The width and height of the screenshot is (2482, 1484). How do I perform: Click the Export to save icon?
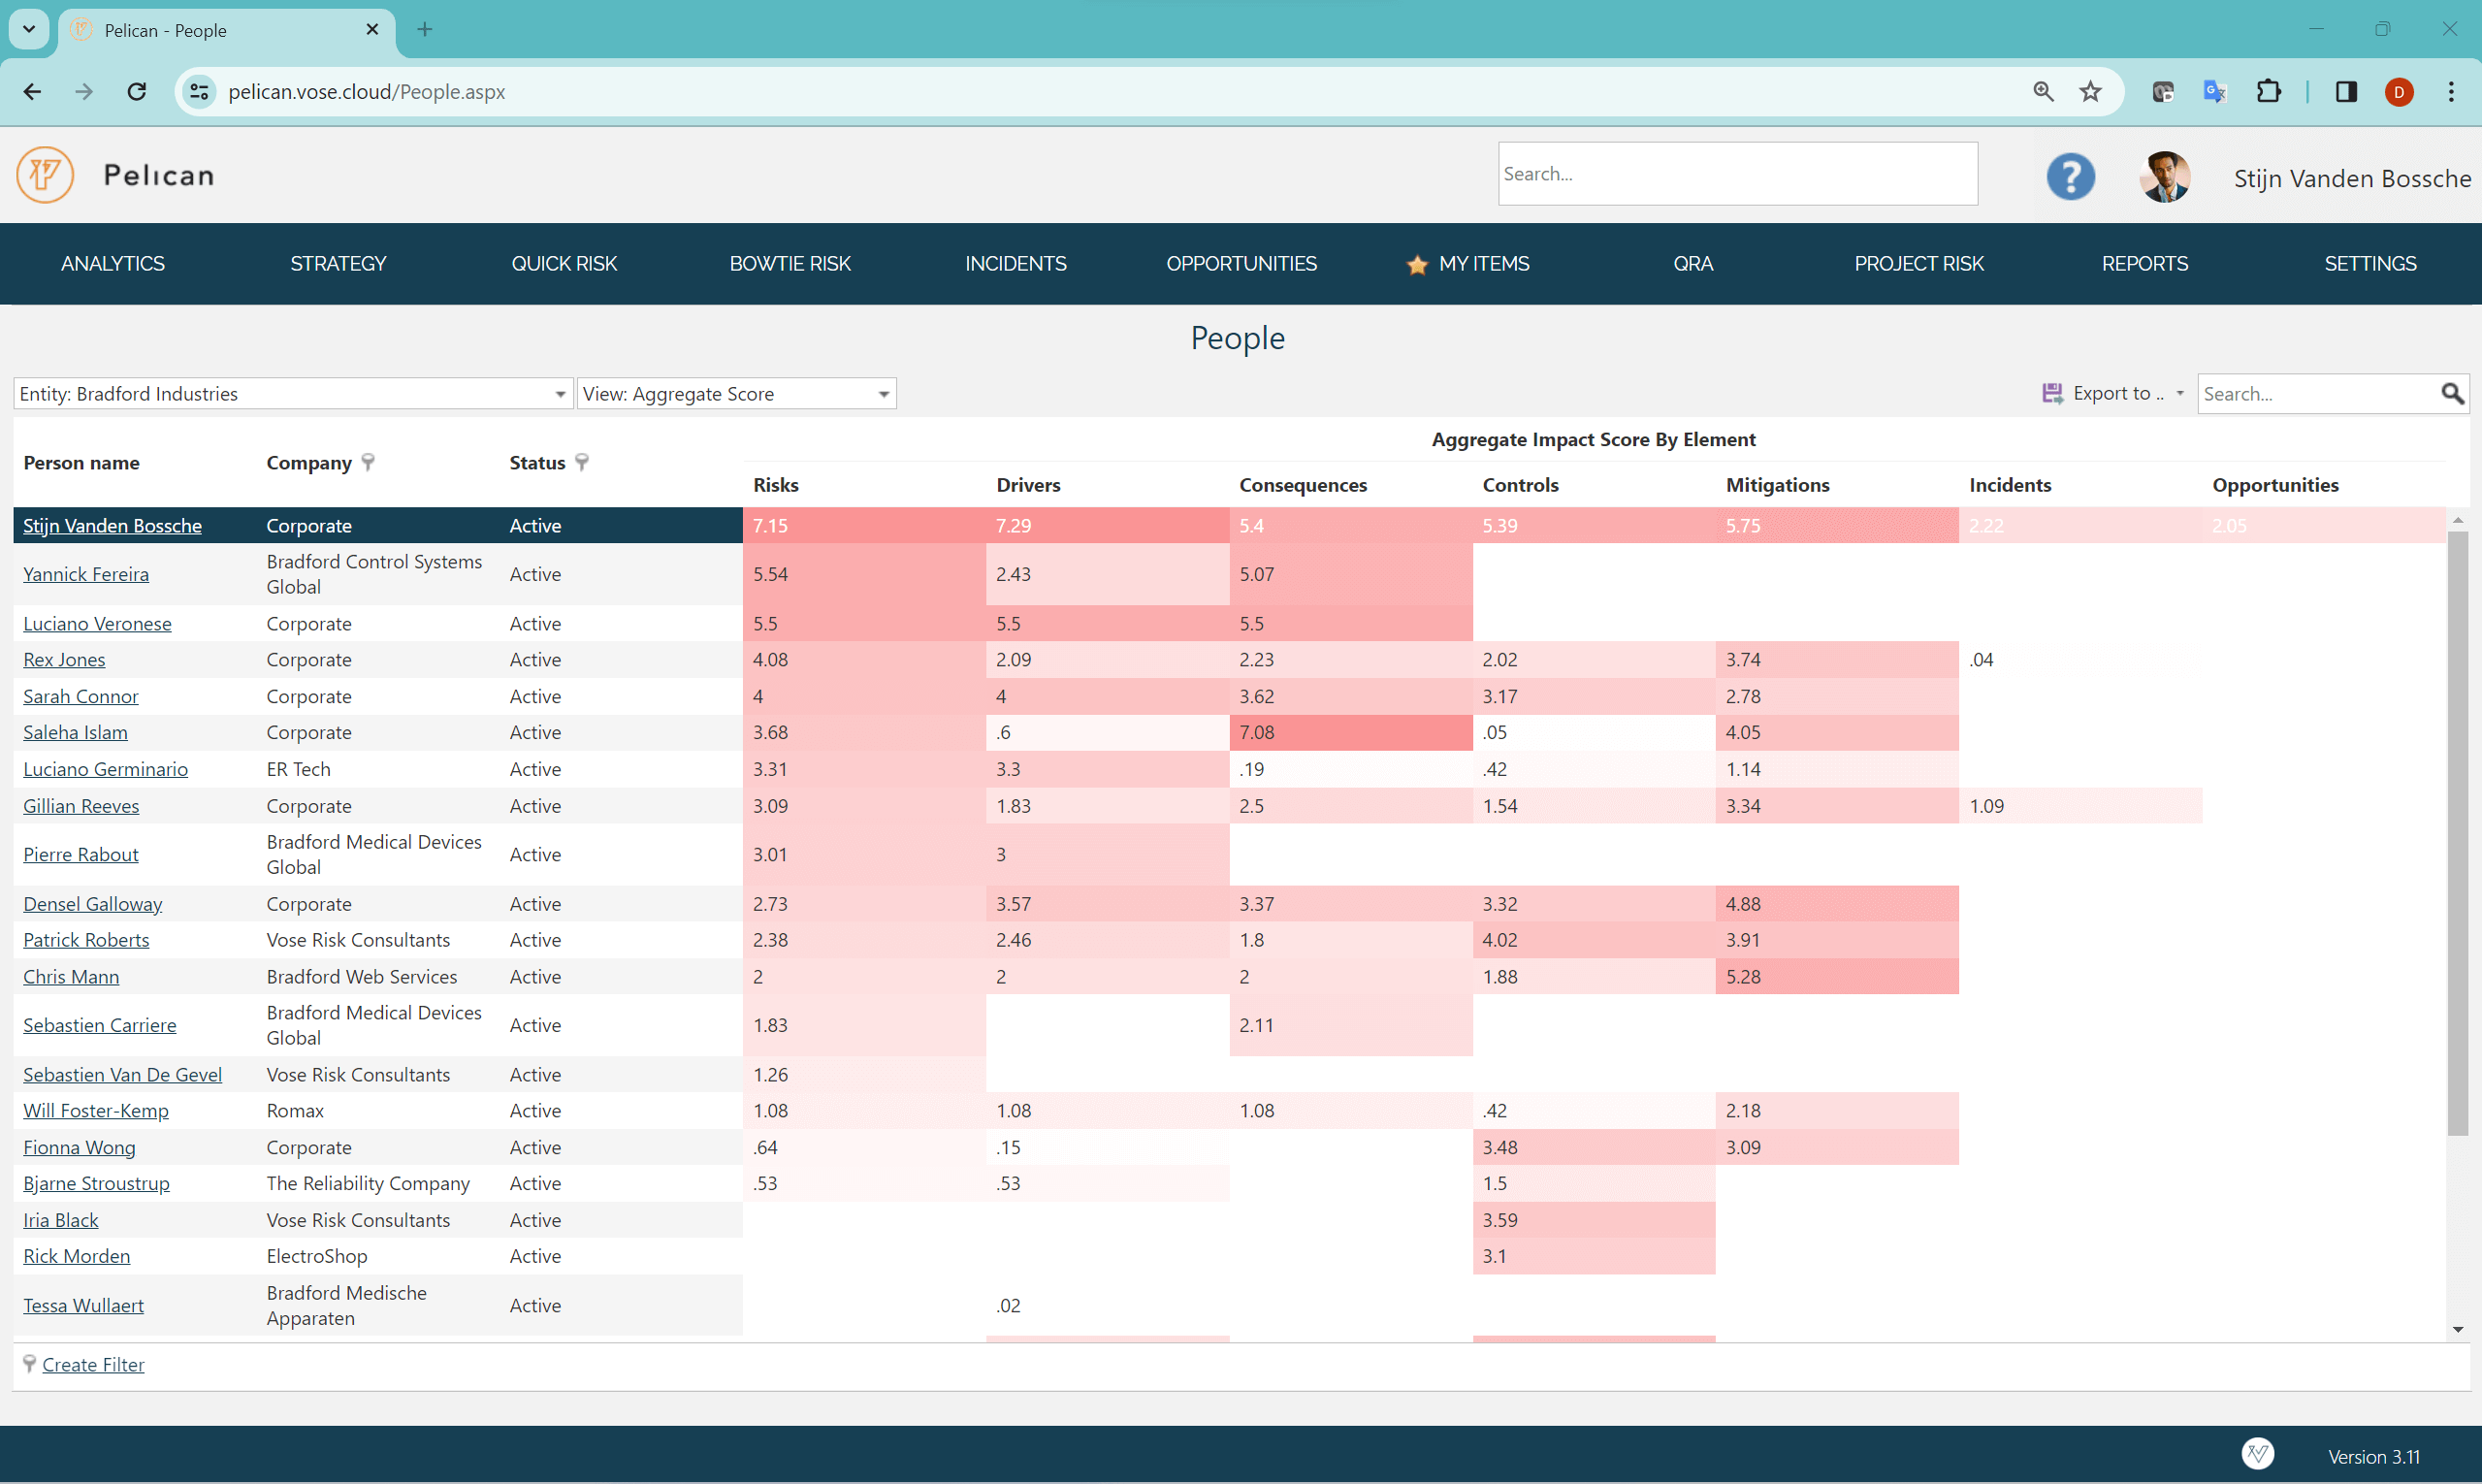[2051, 394]
